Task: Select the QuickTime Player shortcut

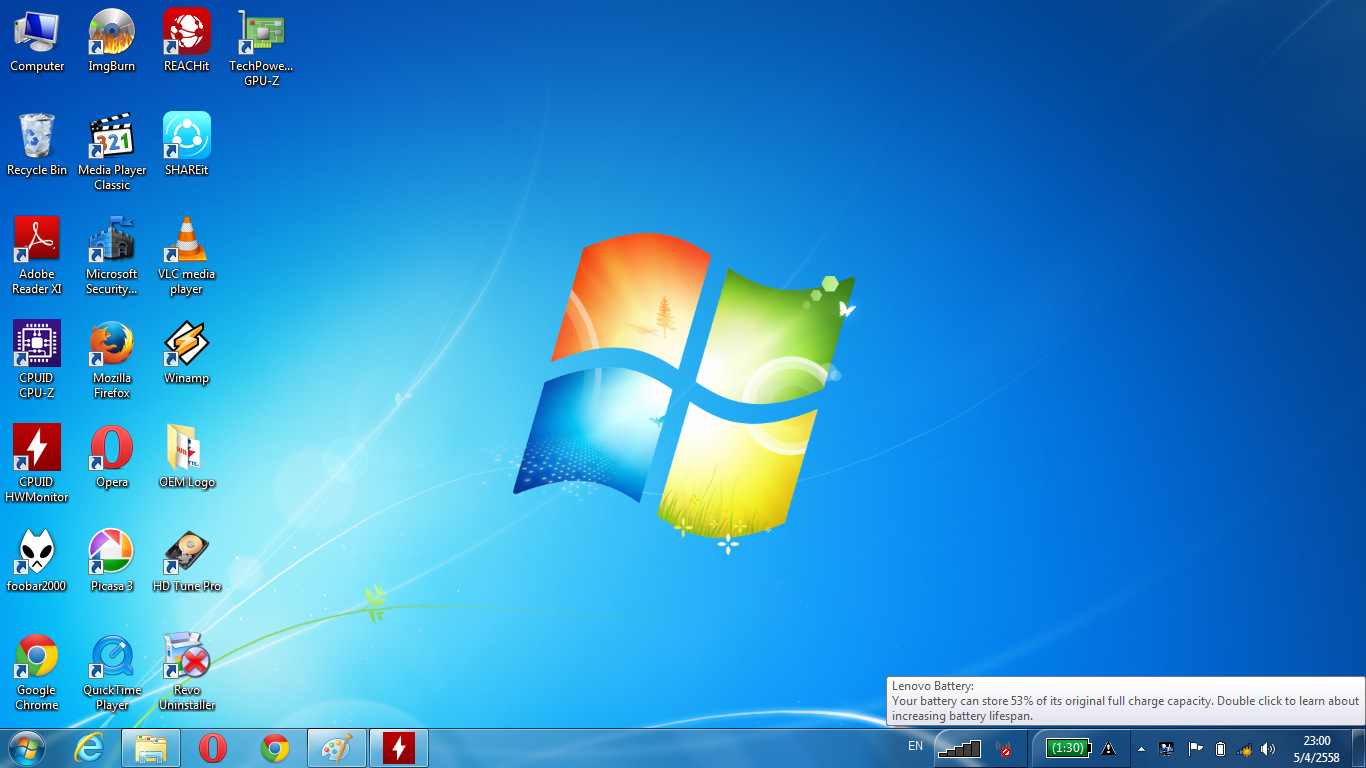Action: [x=112, y=672]
